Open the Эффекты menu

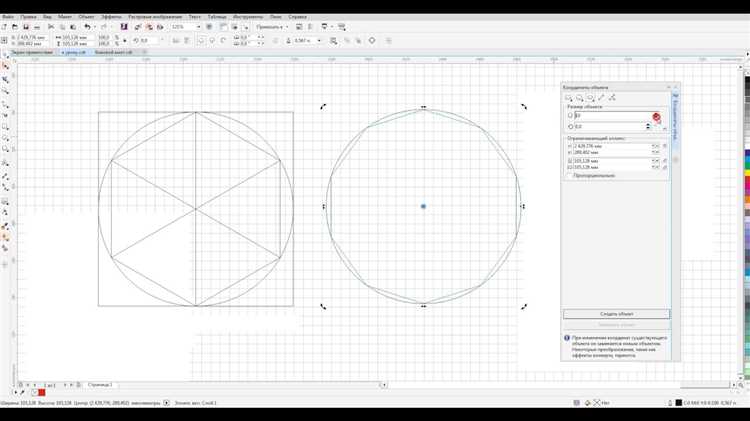[x=111, y=17]
